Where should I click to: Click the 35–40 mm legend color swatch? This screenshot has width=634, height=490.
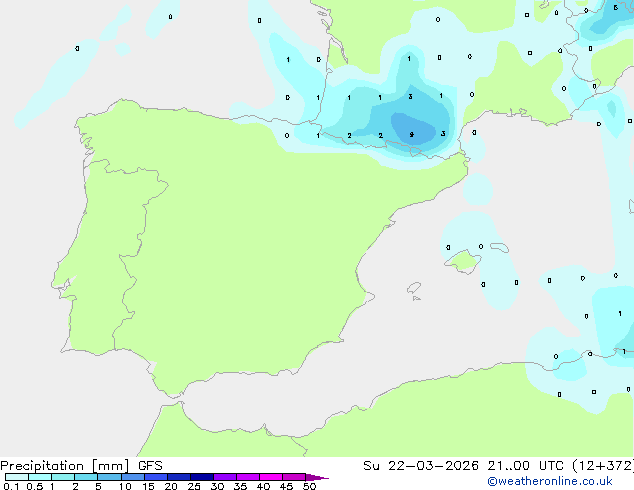[248, 477]
